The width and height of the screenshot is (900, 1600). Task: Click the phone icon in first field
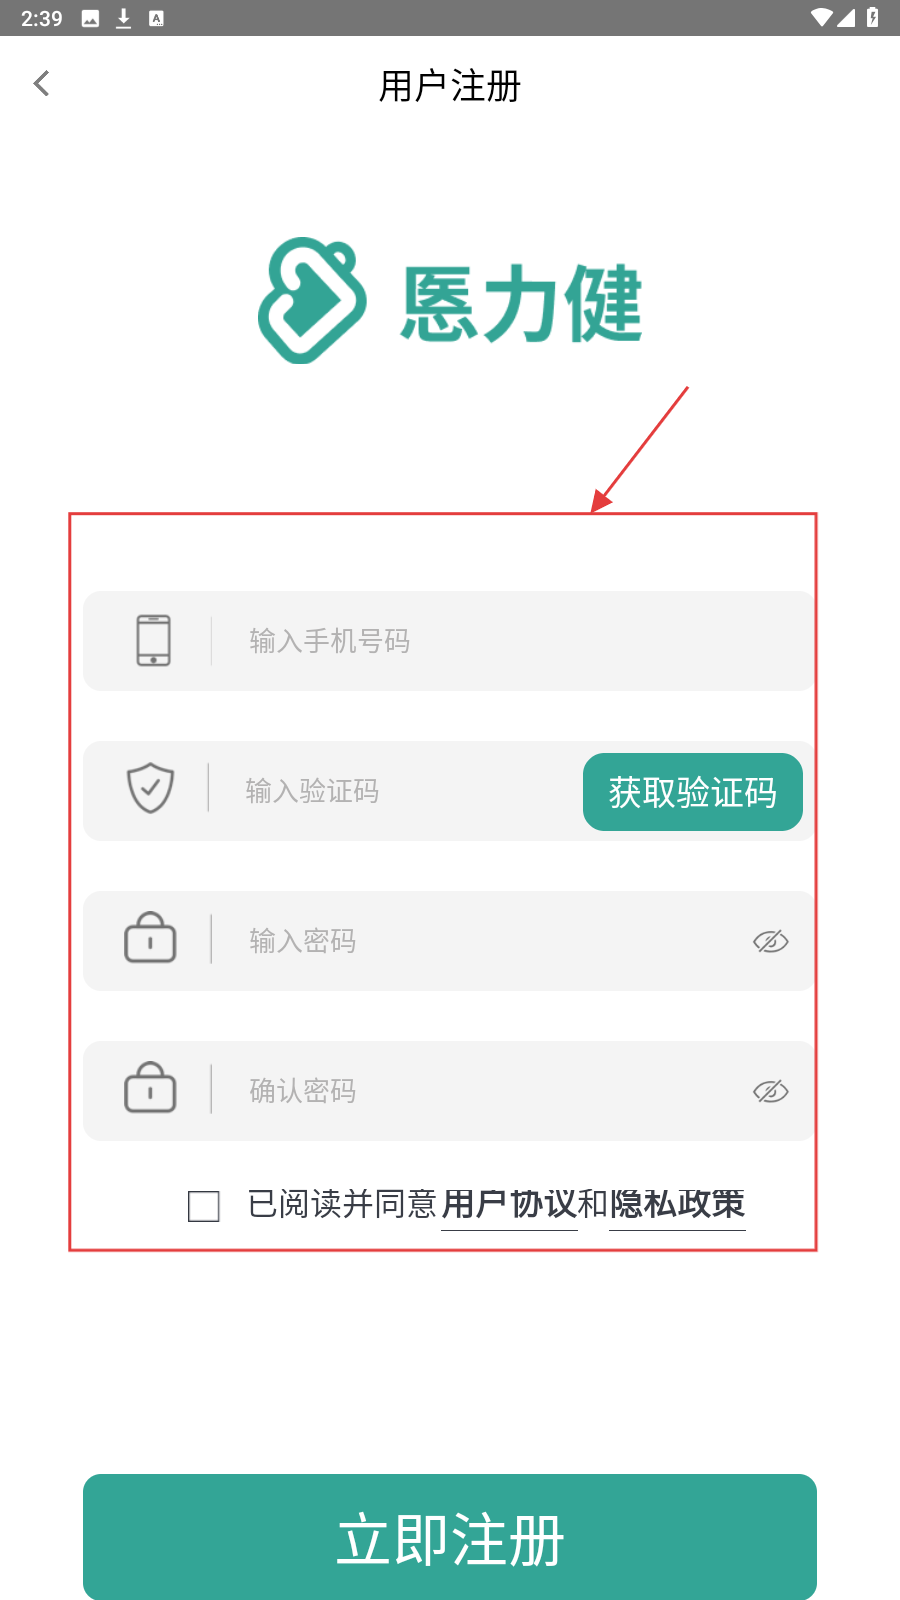tap(153, 640)
